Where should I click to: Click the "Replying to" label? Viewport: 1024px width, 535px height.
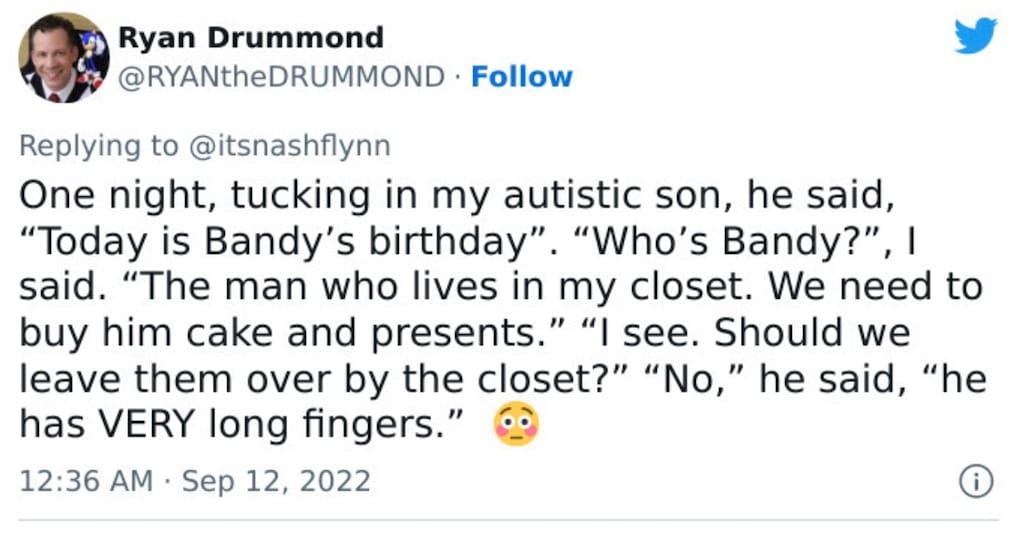[99, 146]
